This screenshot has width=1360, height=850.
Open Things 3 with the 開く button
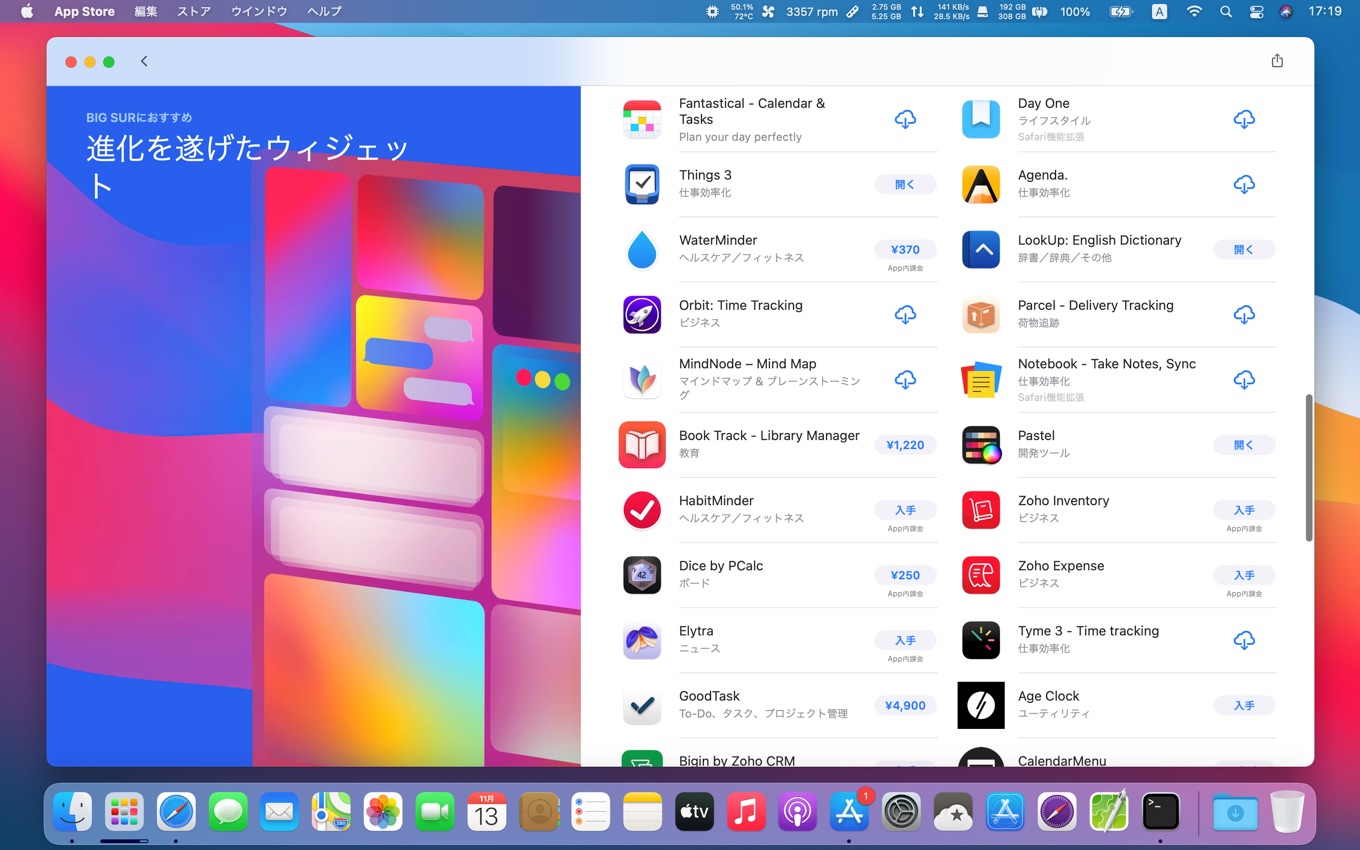pyautogui.click(x=905, y=184)
